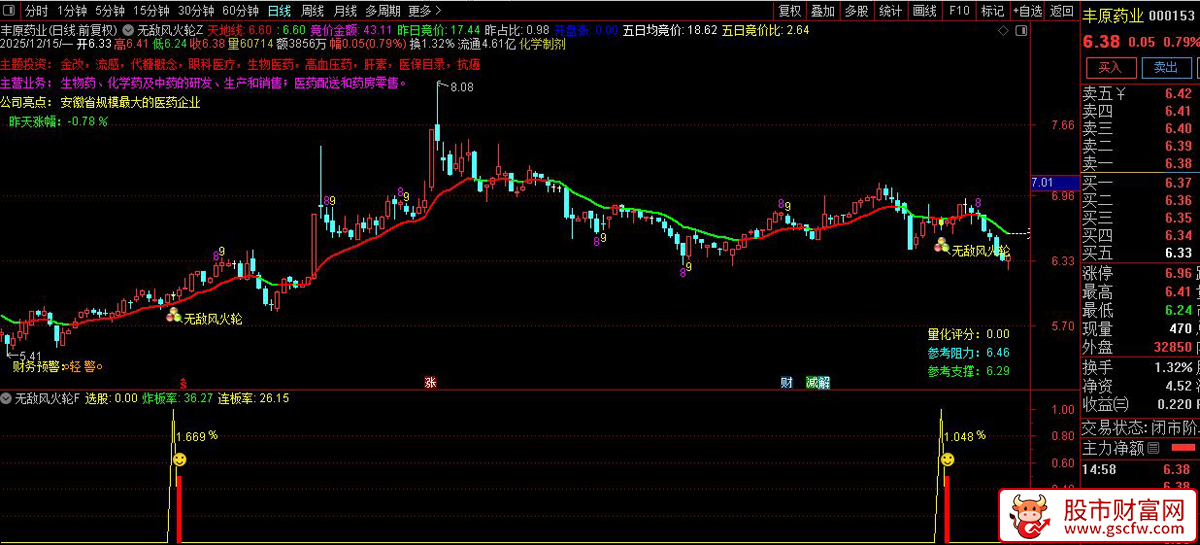Click the 买入 buy button
The image size is (1200, 545).
point(1110,68)
